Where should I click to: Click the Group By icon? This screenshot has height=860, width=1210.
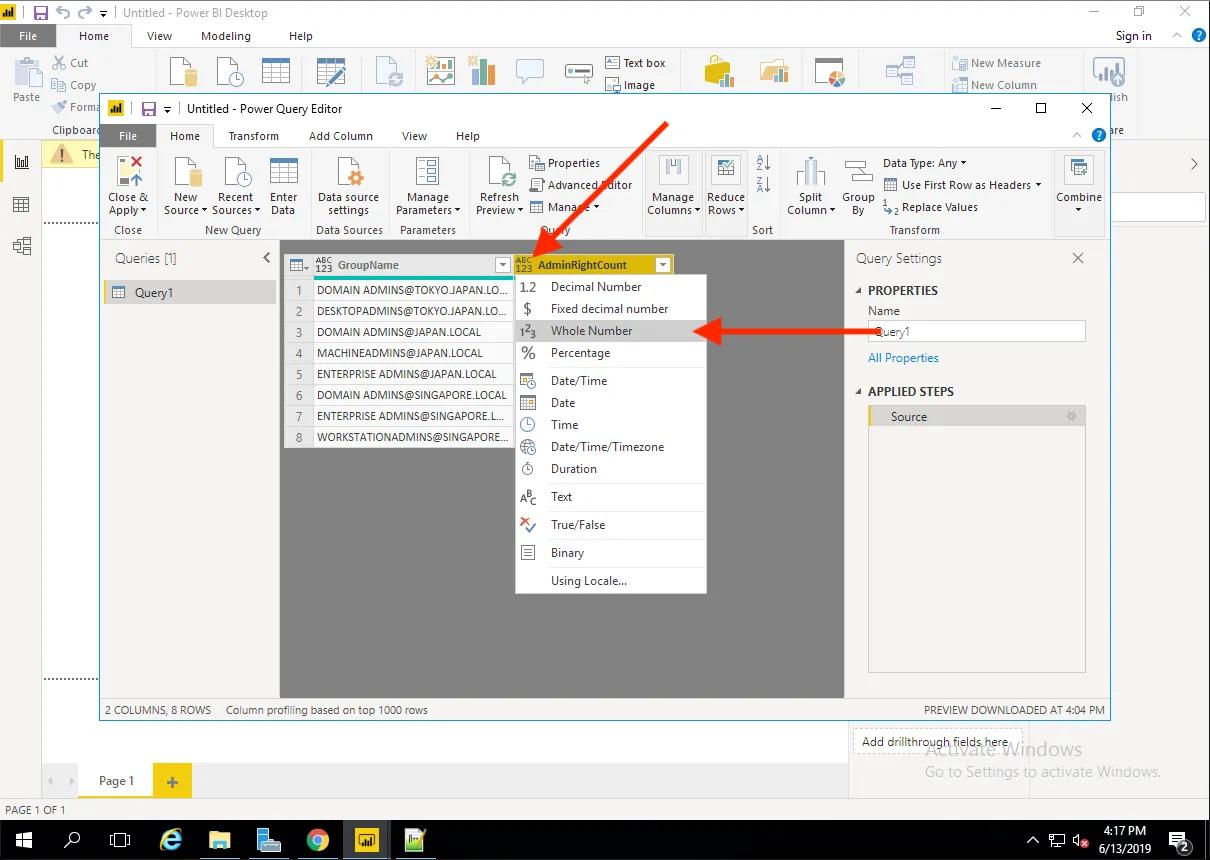pos(858,171)
